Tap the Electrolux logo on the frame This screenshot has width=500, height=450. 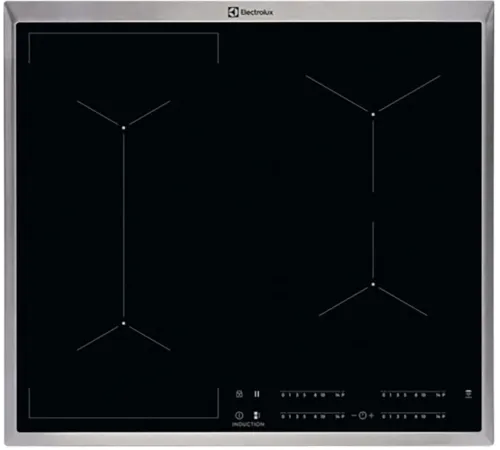[251, 12]
